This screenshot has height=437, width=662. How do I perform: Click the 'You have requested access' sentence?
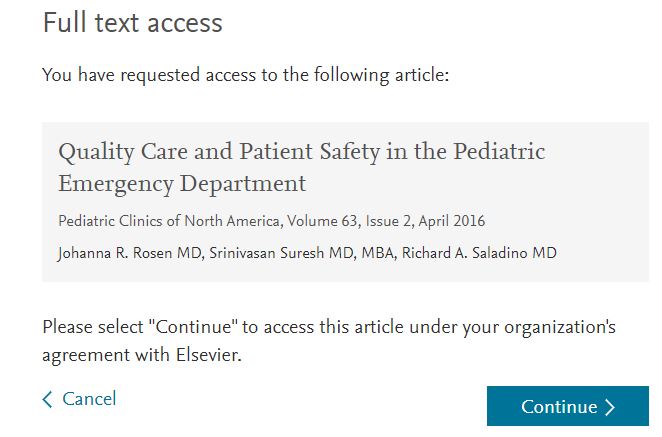point(246,76)
